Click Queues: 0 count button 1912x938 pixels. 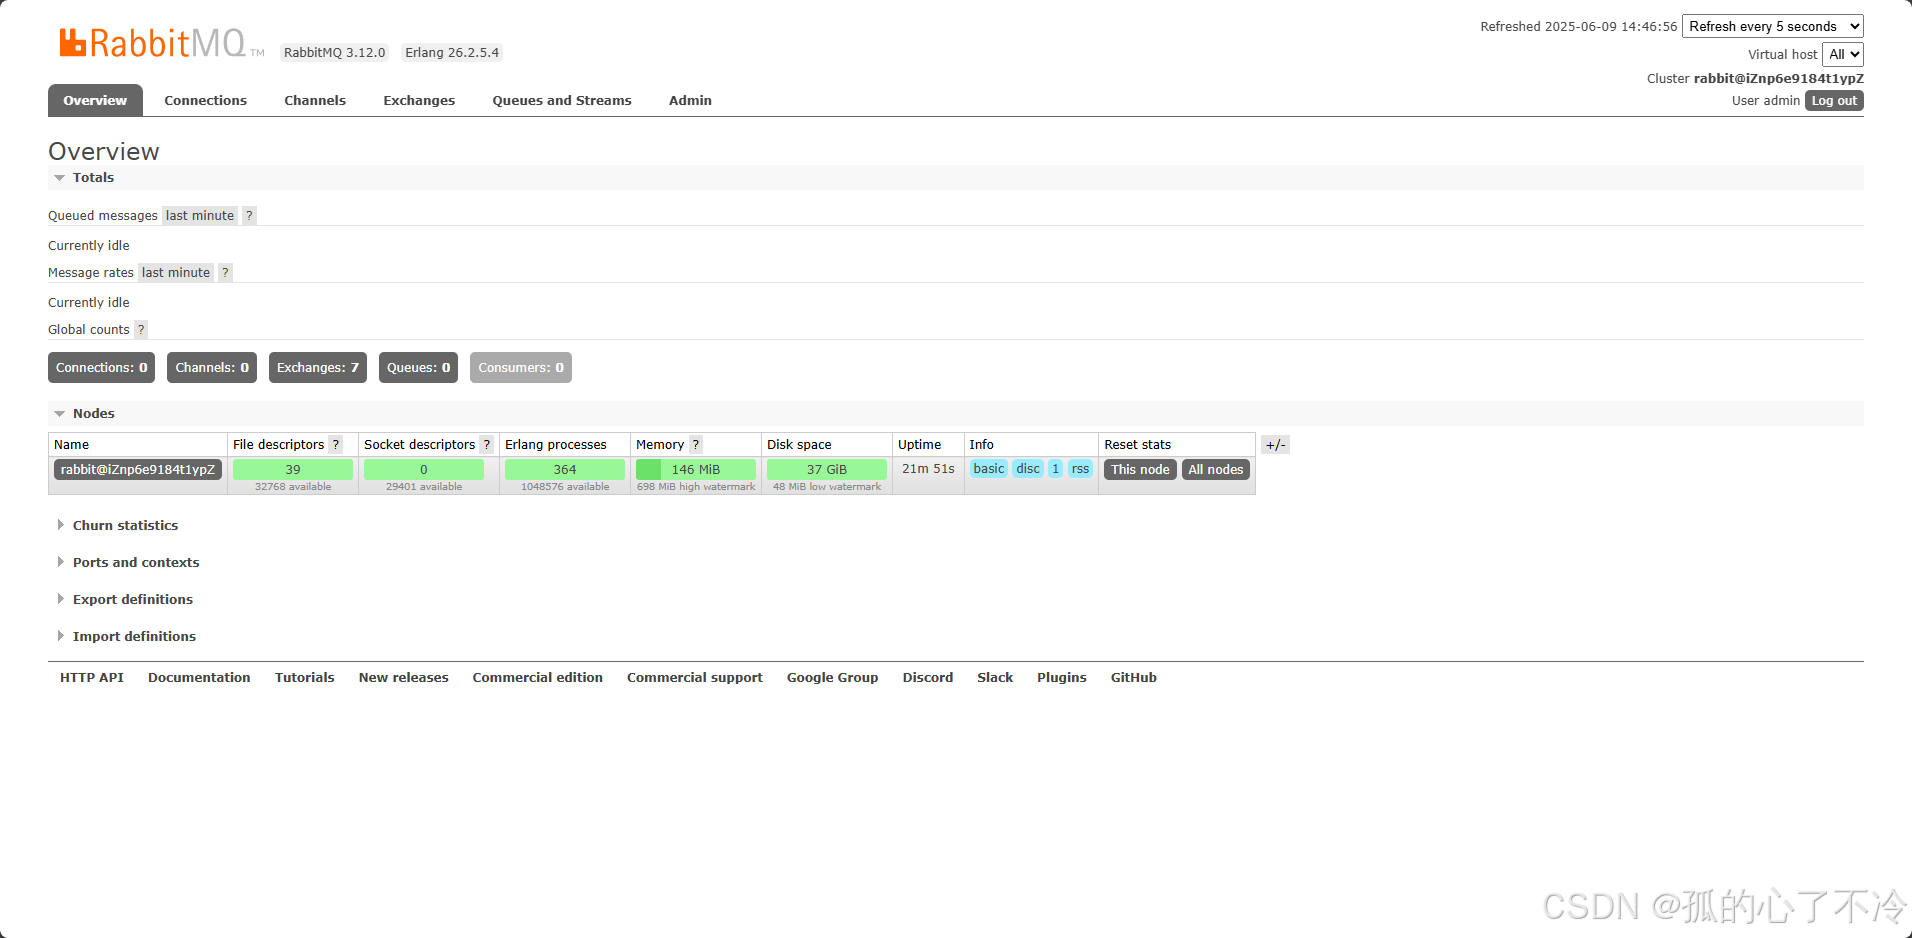click(x=418, y=367)
